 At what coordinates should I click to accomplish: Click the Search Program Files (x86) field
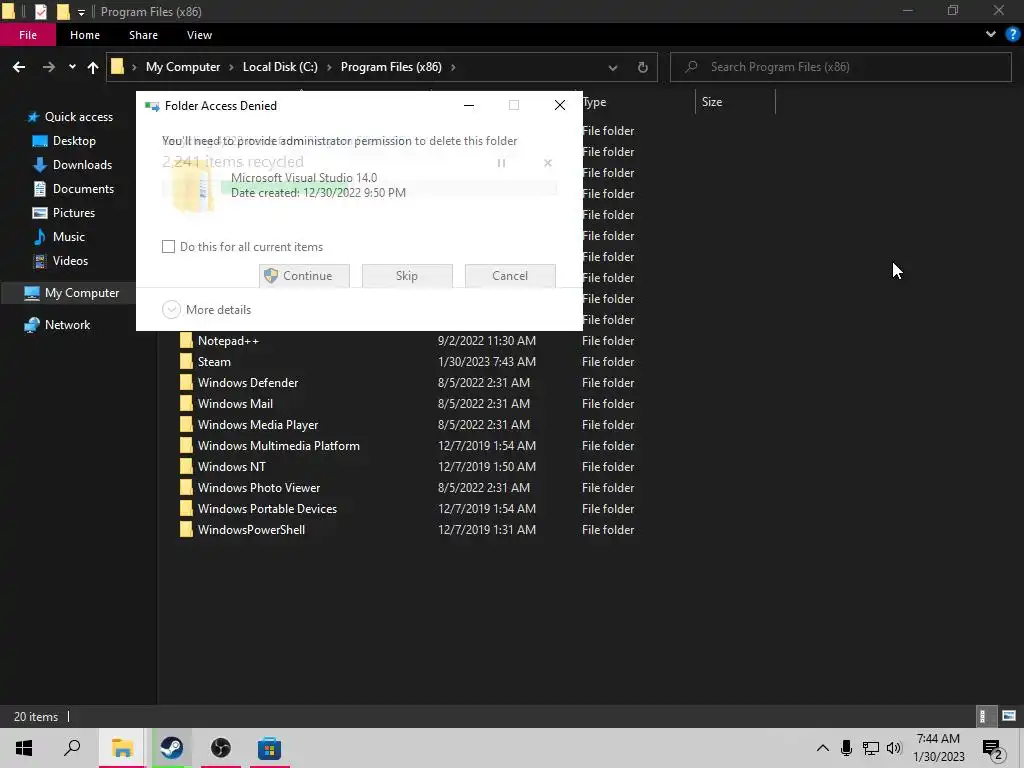point(840,67)
